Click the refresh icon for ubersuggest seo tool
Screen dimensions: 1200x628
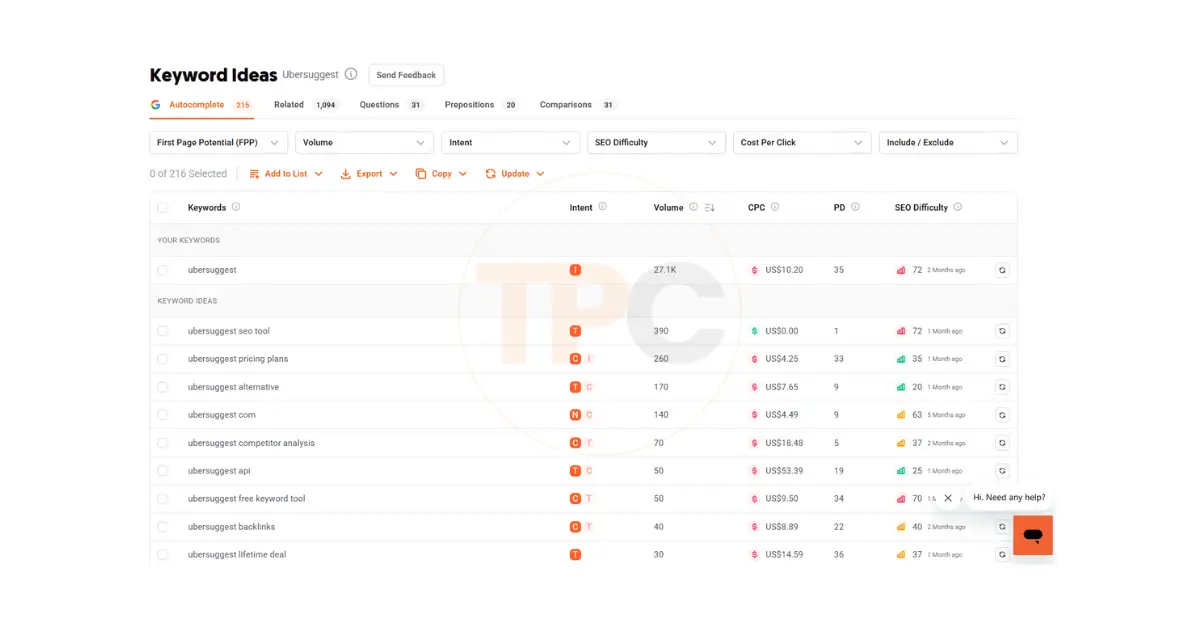pos(1002,331)
